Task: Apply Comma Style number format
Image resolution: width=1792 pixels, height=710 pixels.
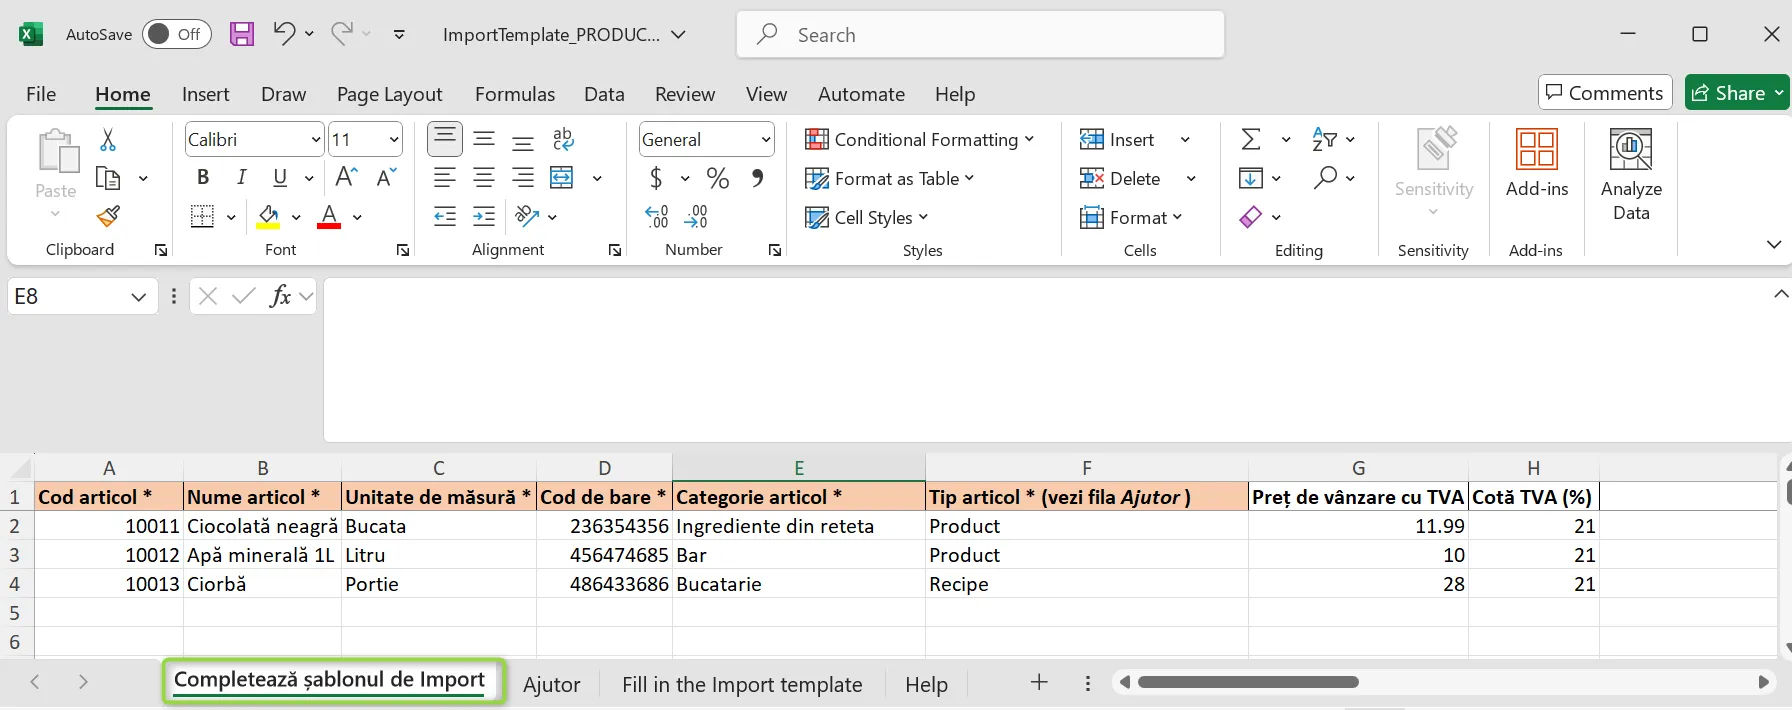Action: click(x=757, y=178)
